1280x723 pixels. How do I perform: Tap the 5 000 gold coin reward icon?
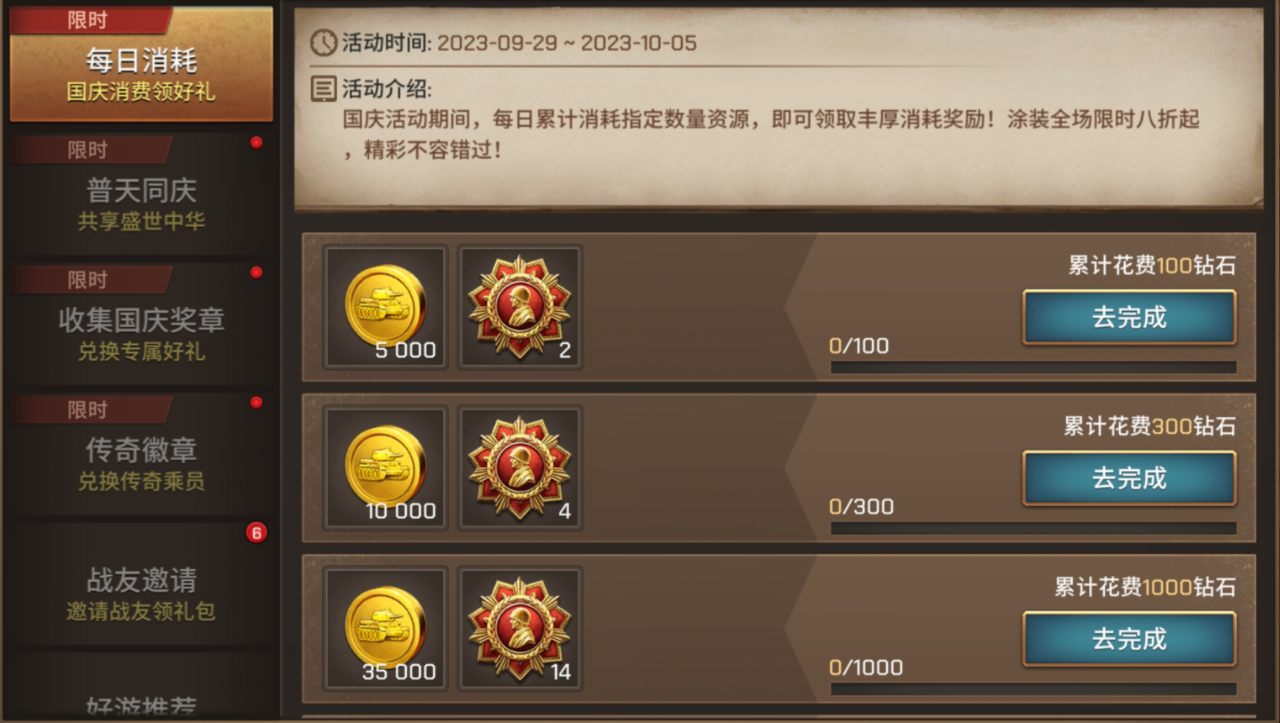[x=385, y=306]
